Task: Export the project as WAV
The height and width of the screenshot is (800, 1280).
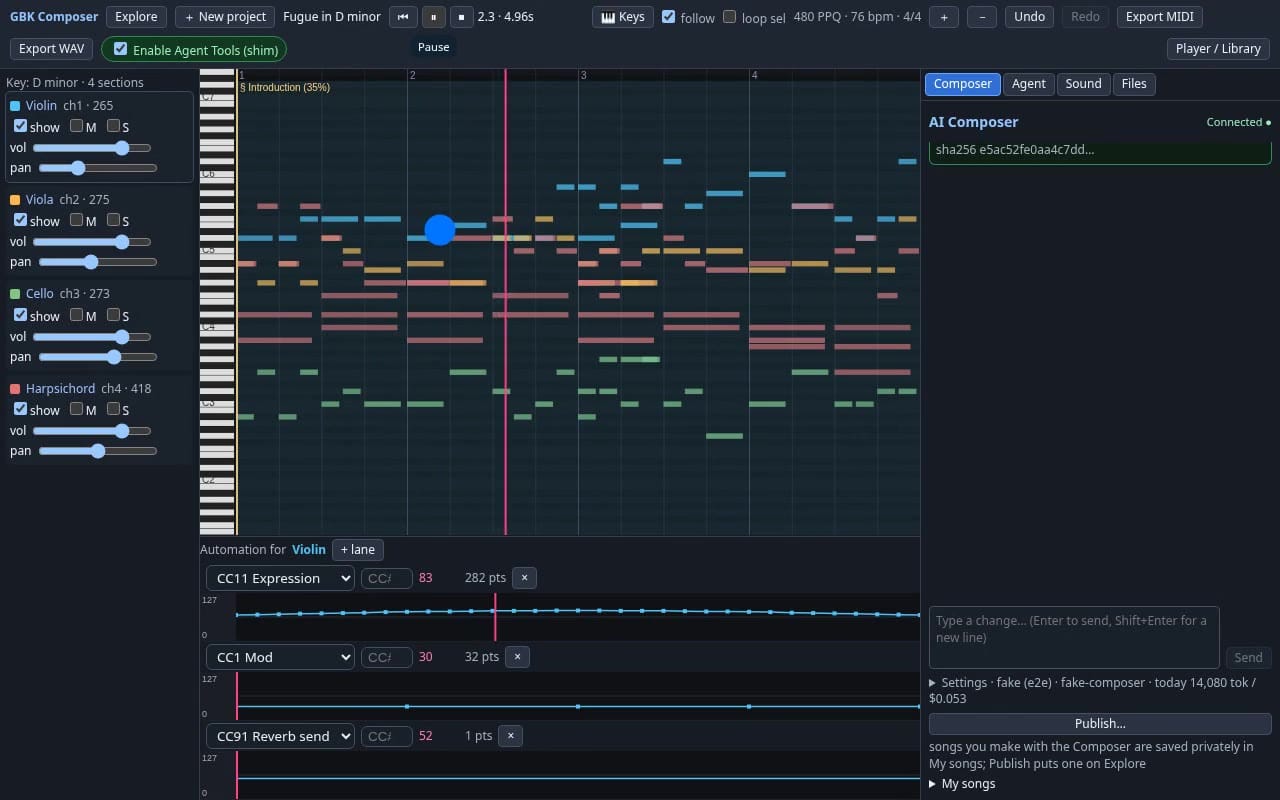Action: point(52,49)
